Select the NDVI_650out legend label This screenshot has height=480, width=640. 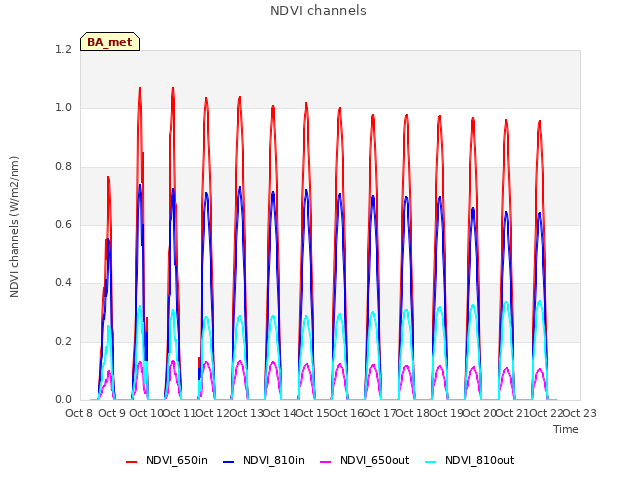click(x=374, y=460)
